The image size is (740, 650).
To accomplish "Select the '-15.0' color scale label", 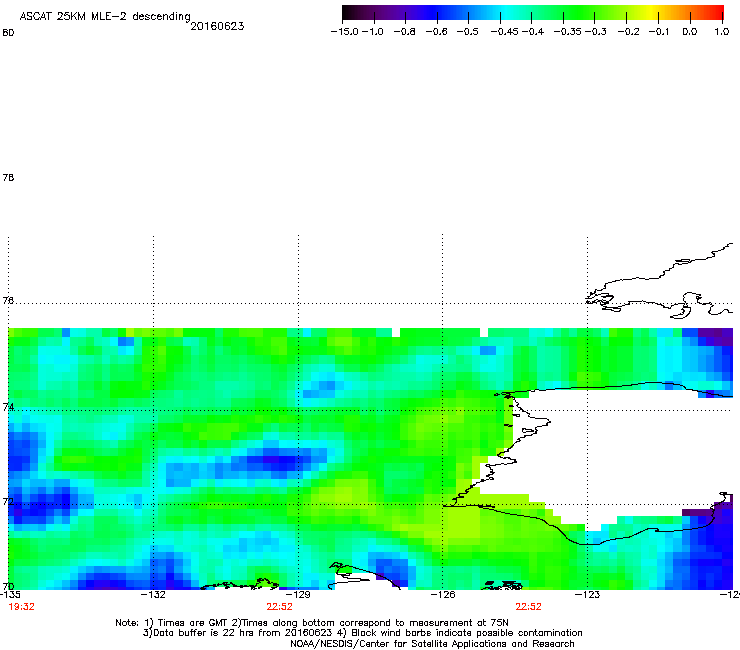I will tap(345, 32).
